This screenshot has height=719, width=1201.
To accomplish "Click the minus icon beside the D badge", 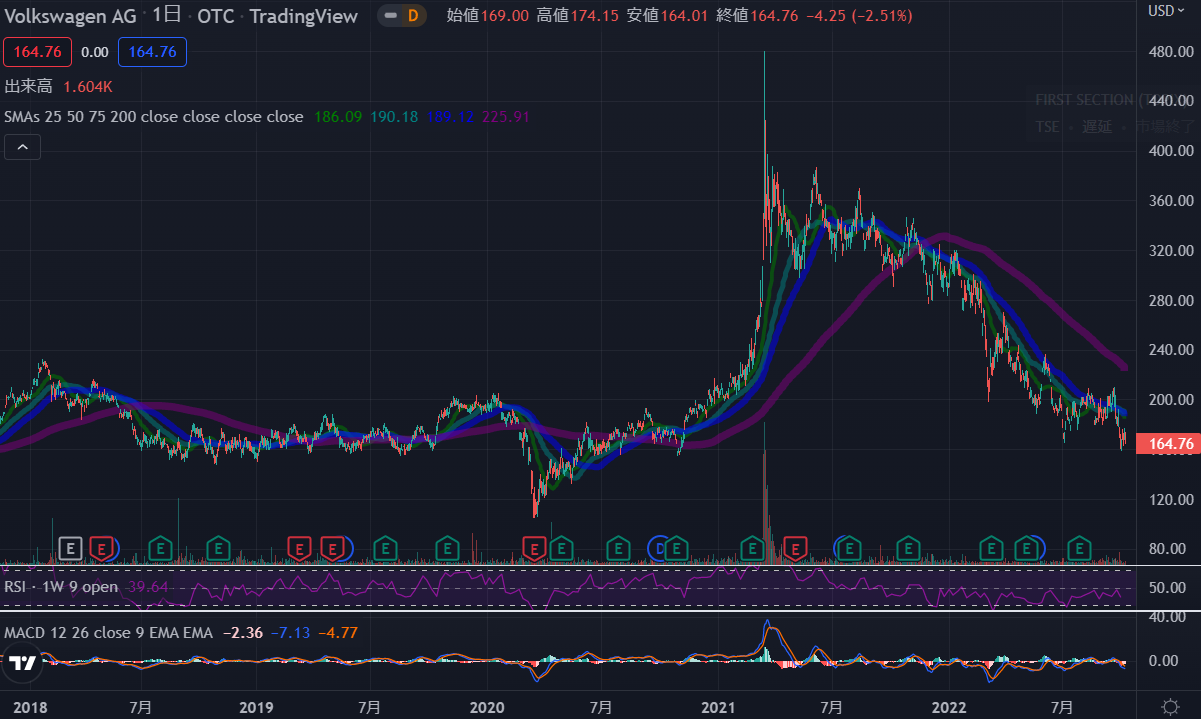I will pyautogui.click(x=389, y=15).
